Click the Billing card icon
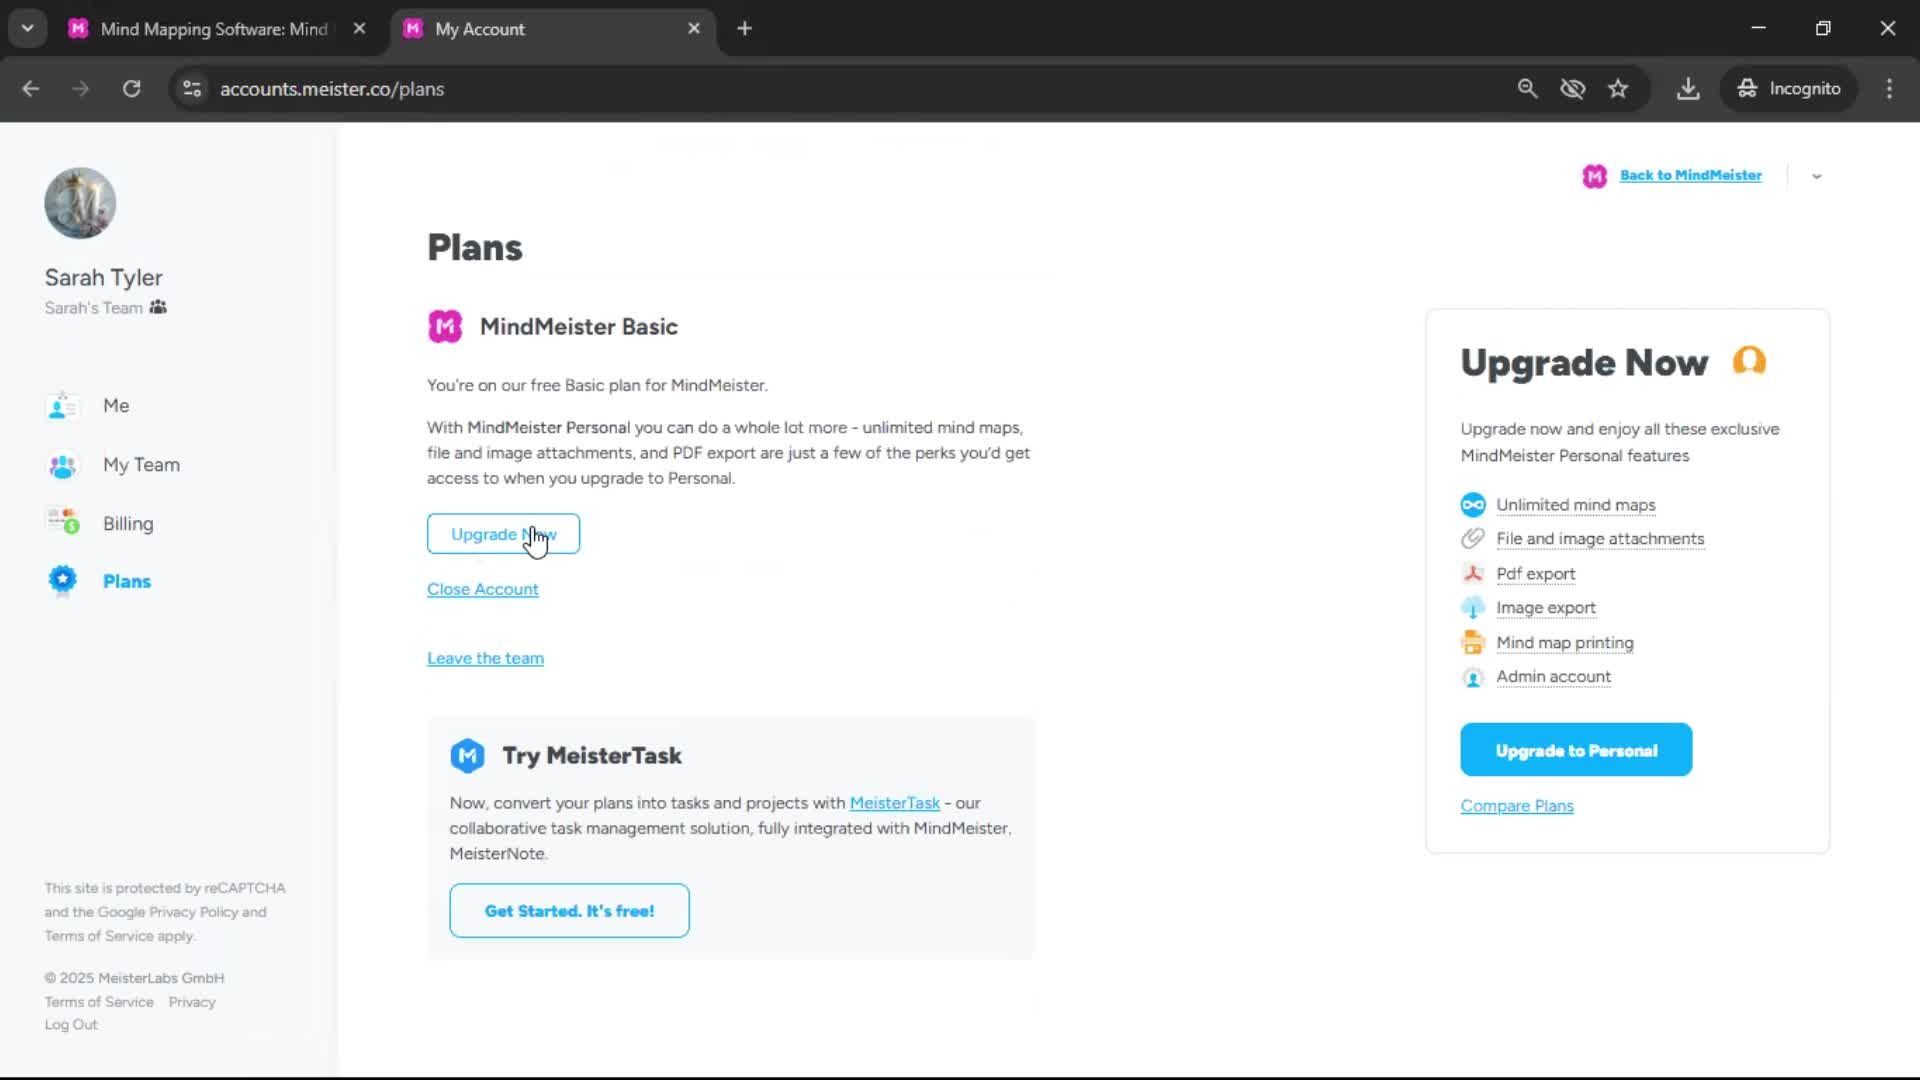Viewport: 1920px width, 1080px height. pyautogui.click(x=62, y=521)
